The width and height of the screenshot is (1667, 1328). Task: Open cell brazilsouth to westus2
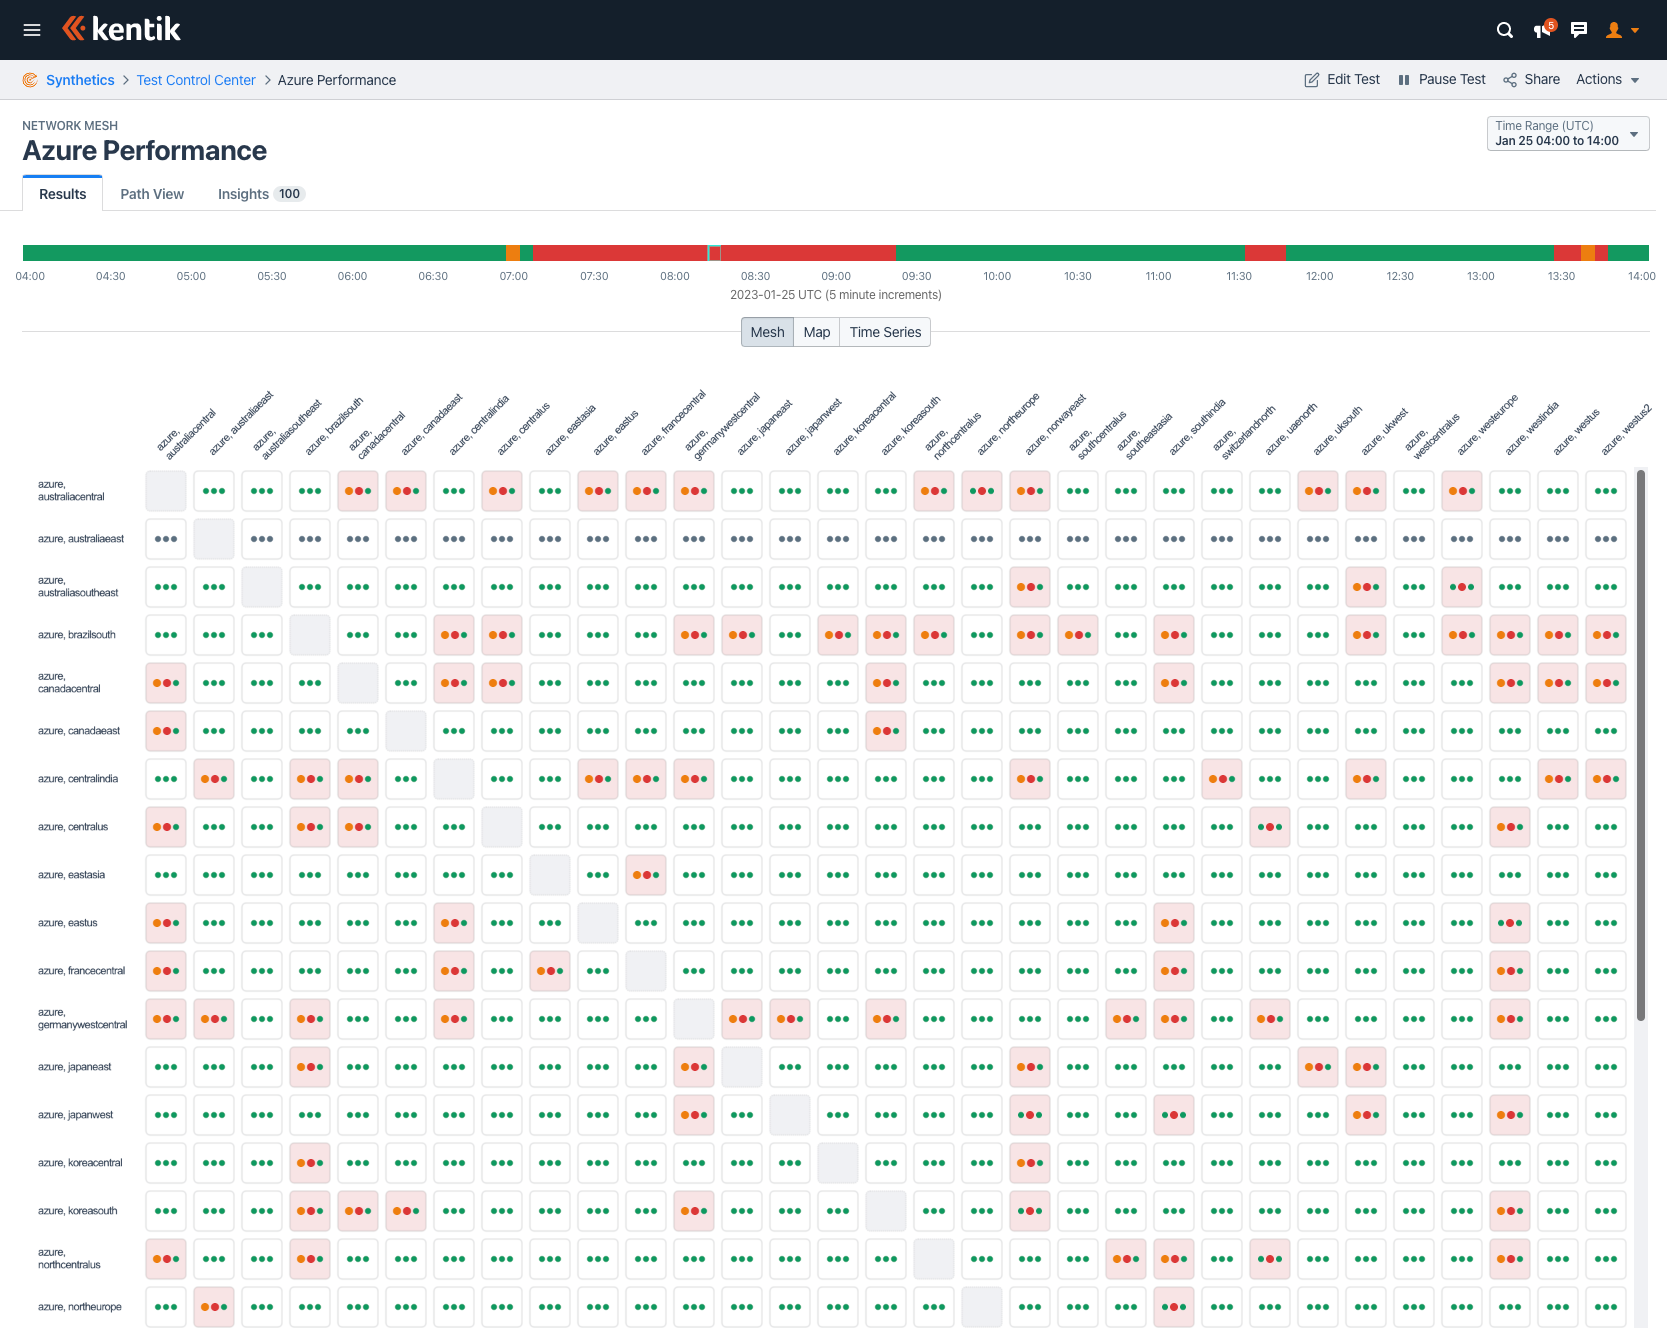tap(1606, 635)
